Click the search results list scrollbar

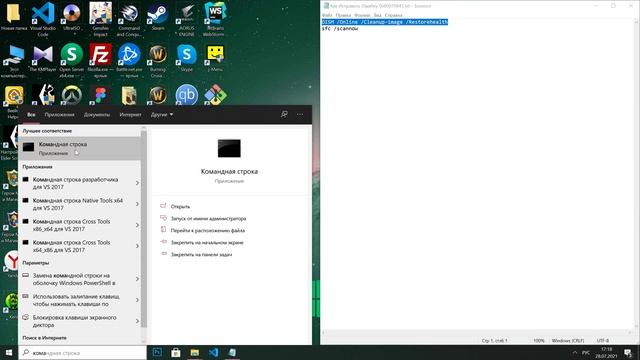click(144, 229)
